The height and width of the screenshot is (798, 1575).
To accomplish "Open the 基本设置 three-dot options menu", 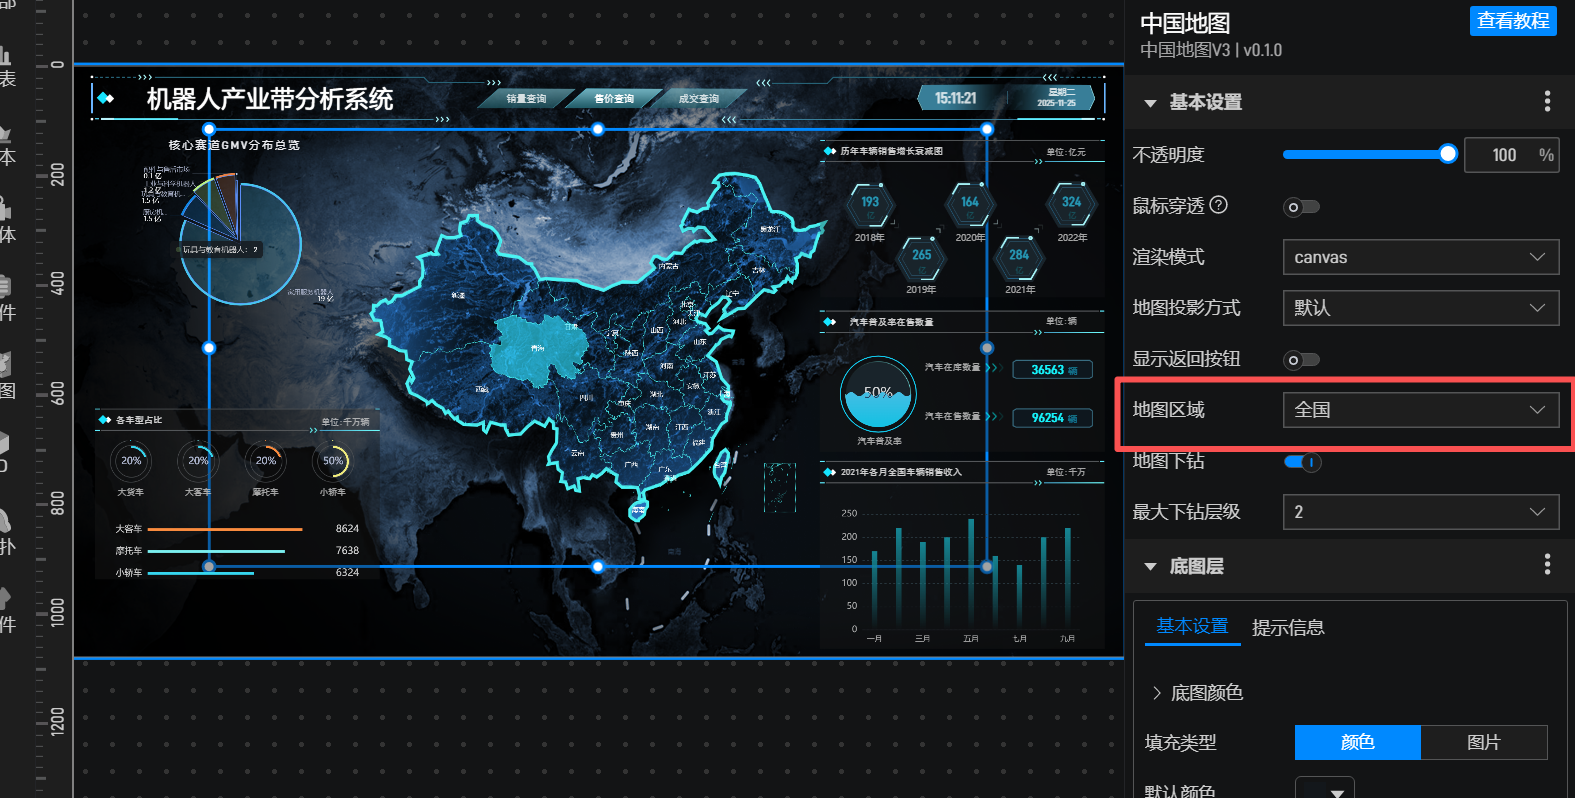I will point(1547,101).
